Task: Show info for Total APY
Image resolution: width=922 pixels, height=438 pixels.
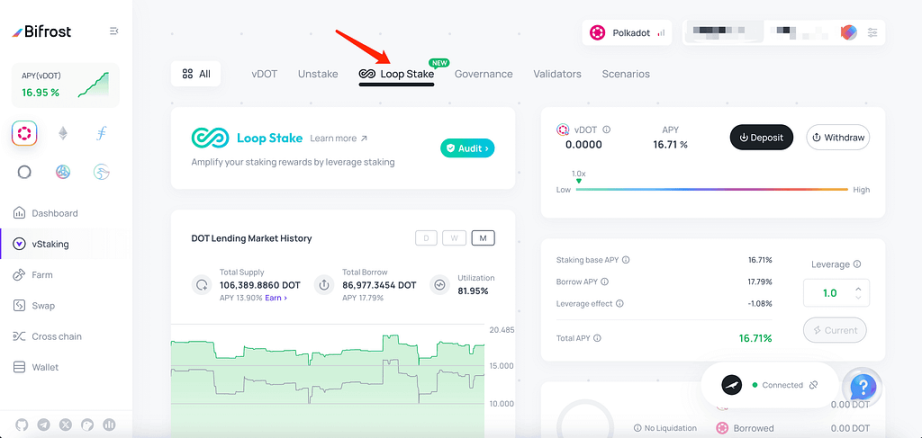Action: pos(597,338)
